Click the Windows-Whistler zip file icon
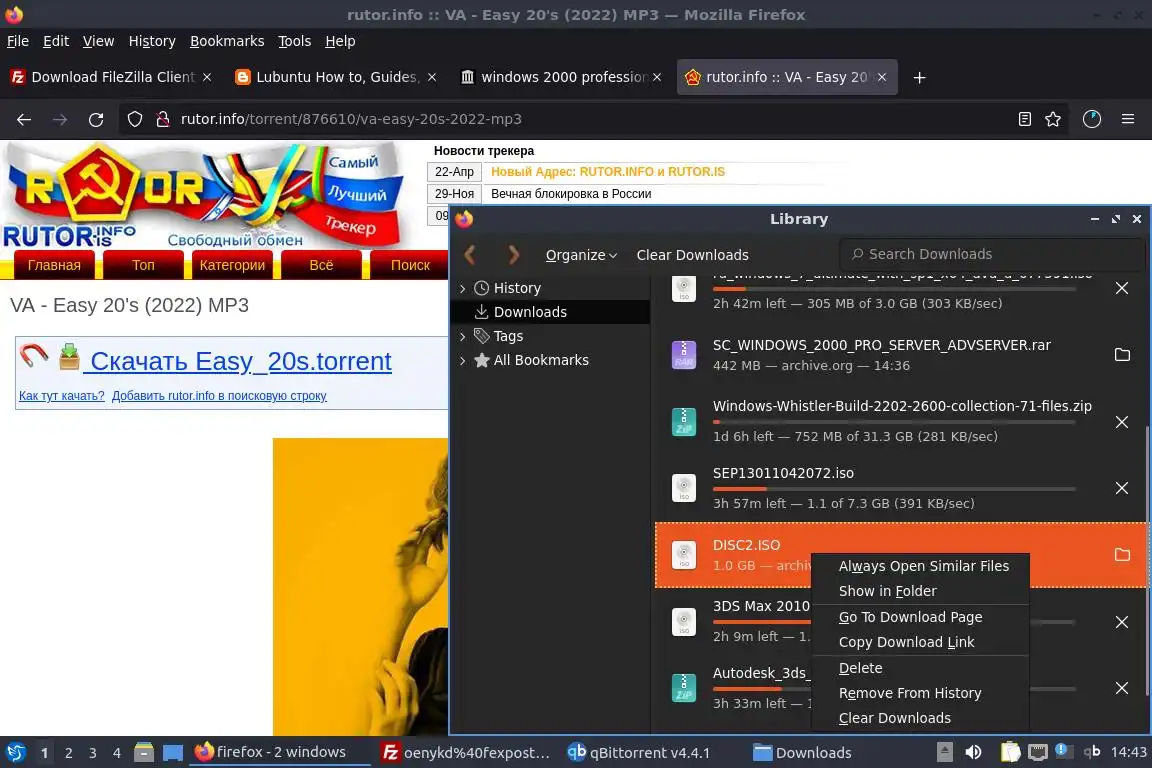The image size is (1152, 768). click(684, 422)
